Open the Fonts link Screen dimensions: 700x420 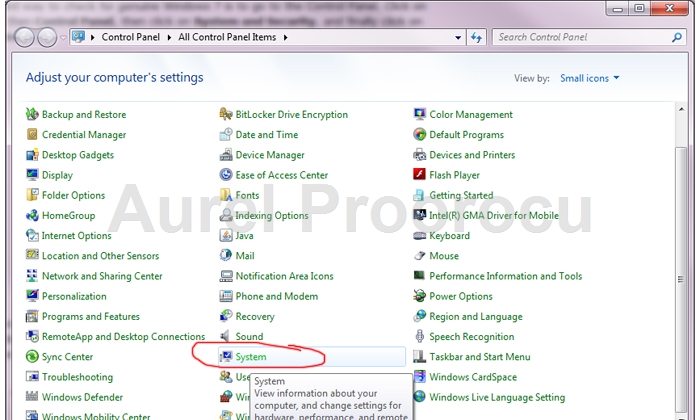[247, 195]
